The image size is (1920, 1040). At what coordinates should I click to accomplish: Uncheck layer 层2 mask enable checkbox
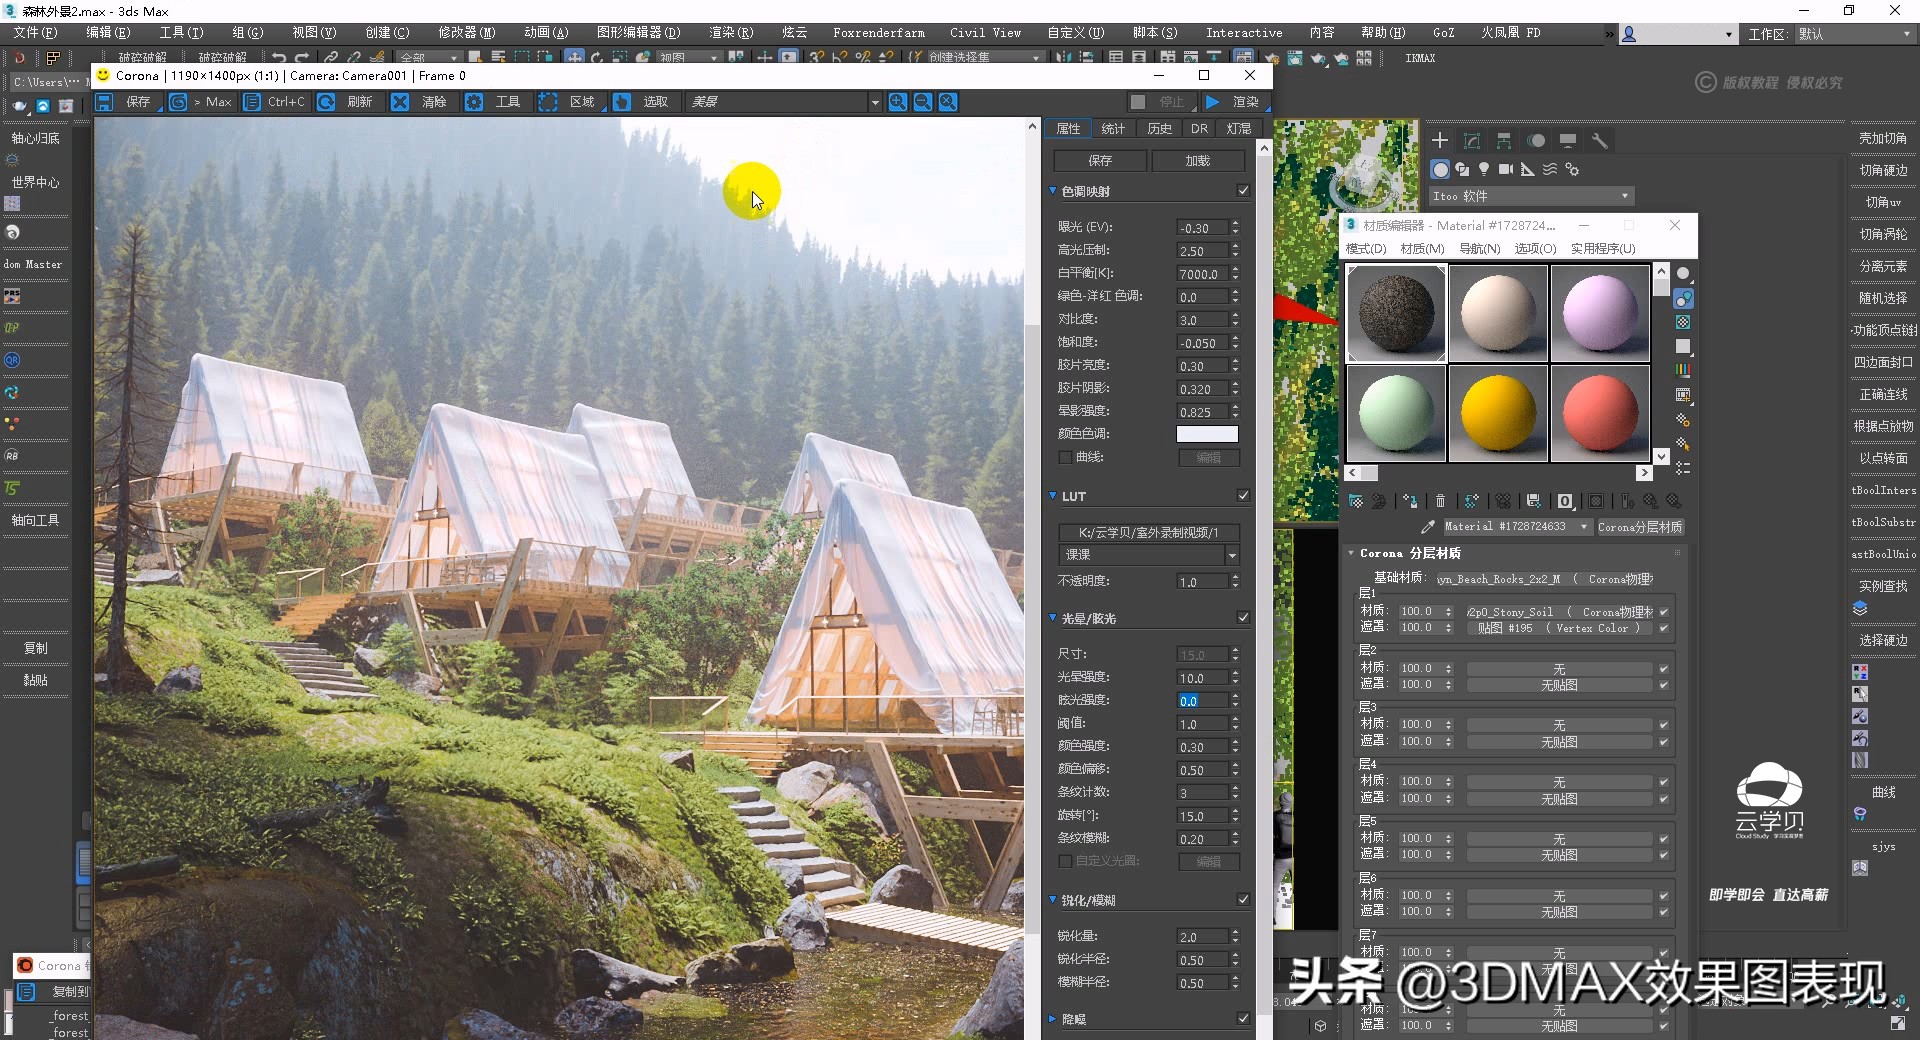click(1664, 685)
